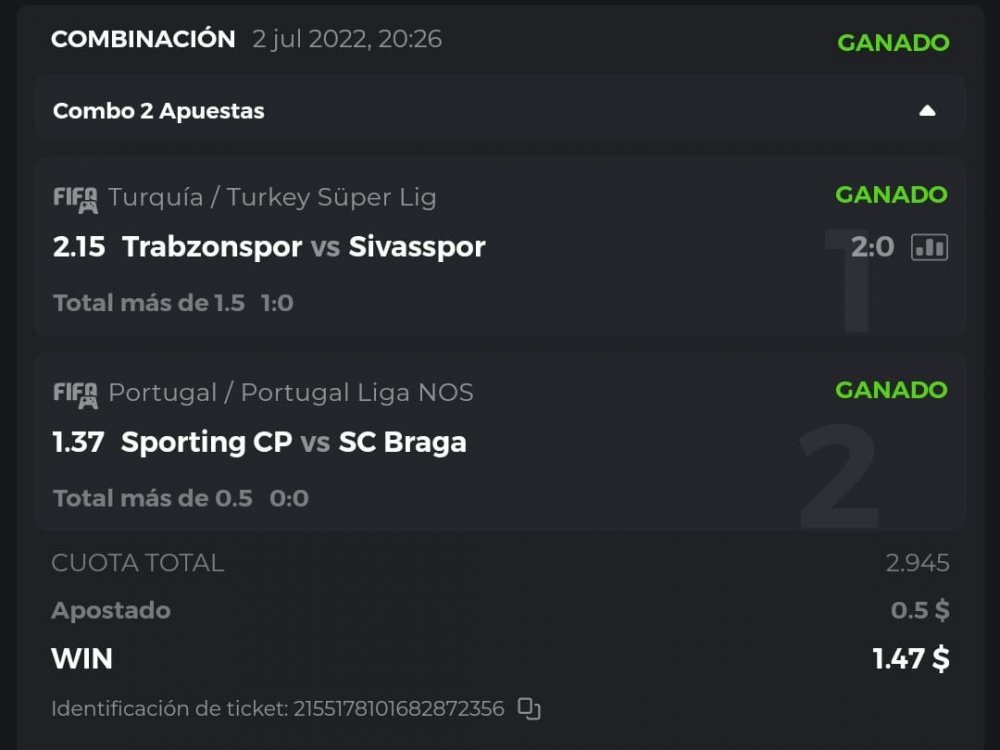Click the top GANADO status label

tap(893, 43)
